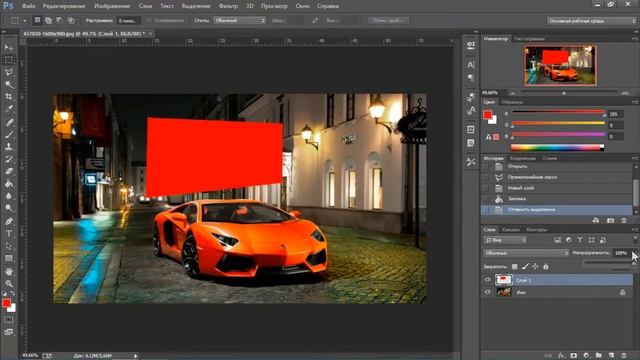Image resolution: width=640 pixels, height=360 pixels.
Task: Select the Eyedropper tool
Action: pyautogui.click(x=9, y=109)
